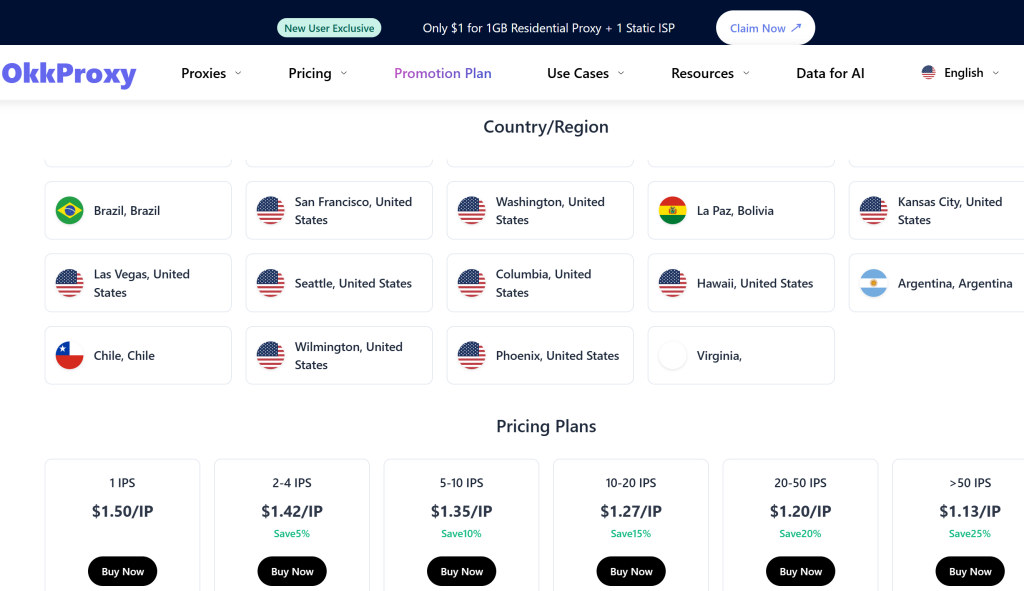Click the Chile flag icon
The height and width of the screenshot is (591, 1024).
[x=69, y=356]
